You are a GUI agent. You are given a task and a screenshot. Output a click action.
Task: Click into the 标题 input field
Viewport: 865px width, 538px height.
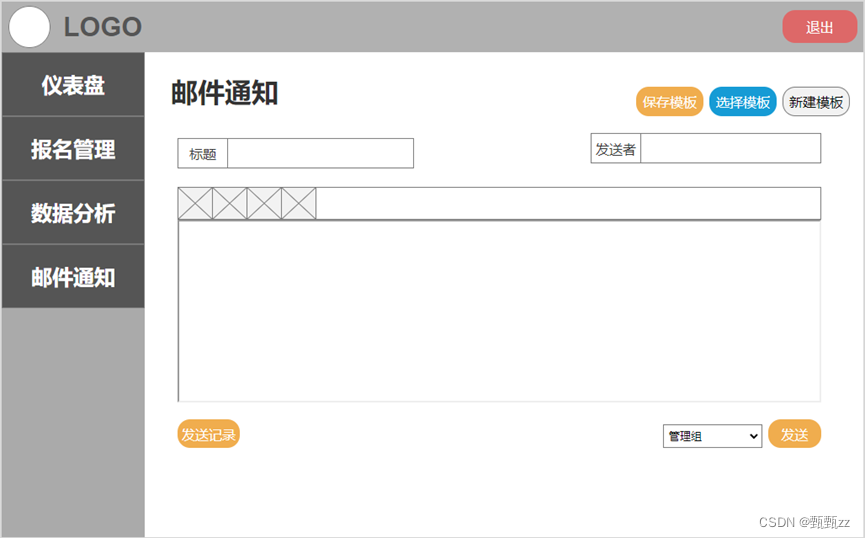[x=321, y=153]
